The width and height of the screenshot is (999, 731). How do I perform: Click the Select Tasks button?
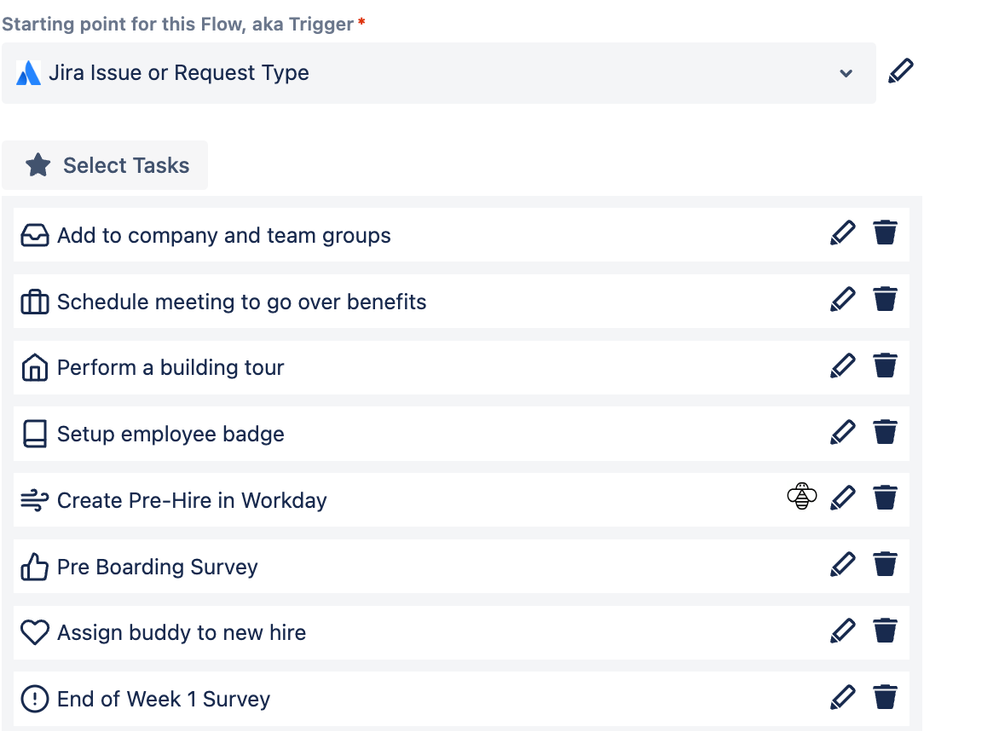coord(105,165)
